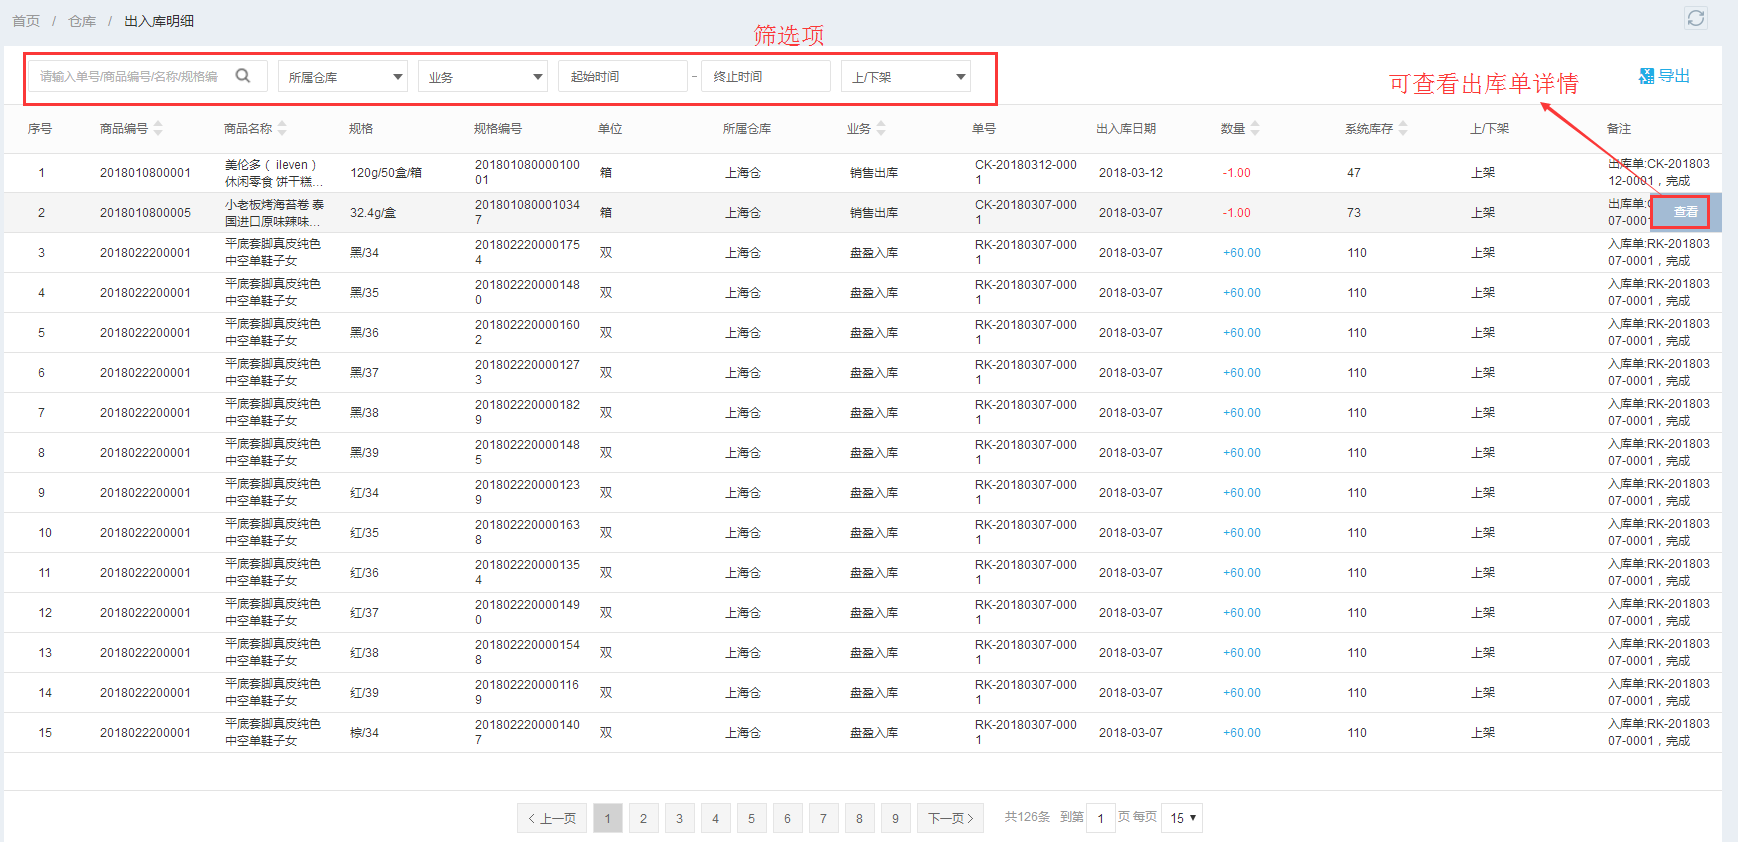Click spec 120g/50盒/箱 in row 1
The image size is (1738, 842).
[386, 173]
